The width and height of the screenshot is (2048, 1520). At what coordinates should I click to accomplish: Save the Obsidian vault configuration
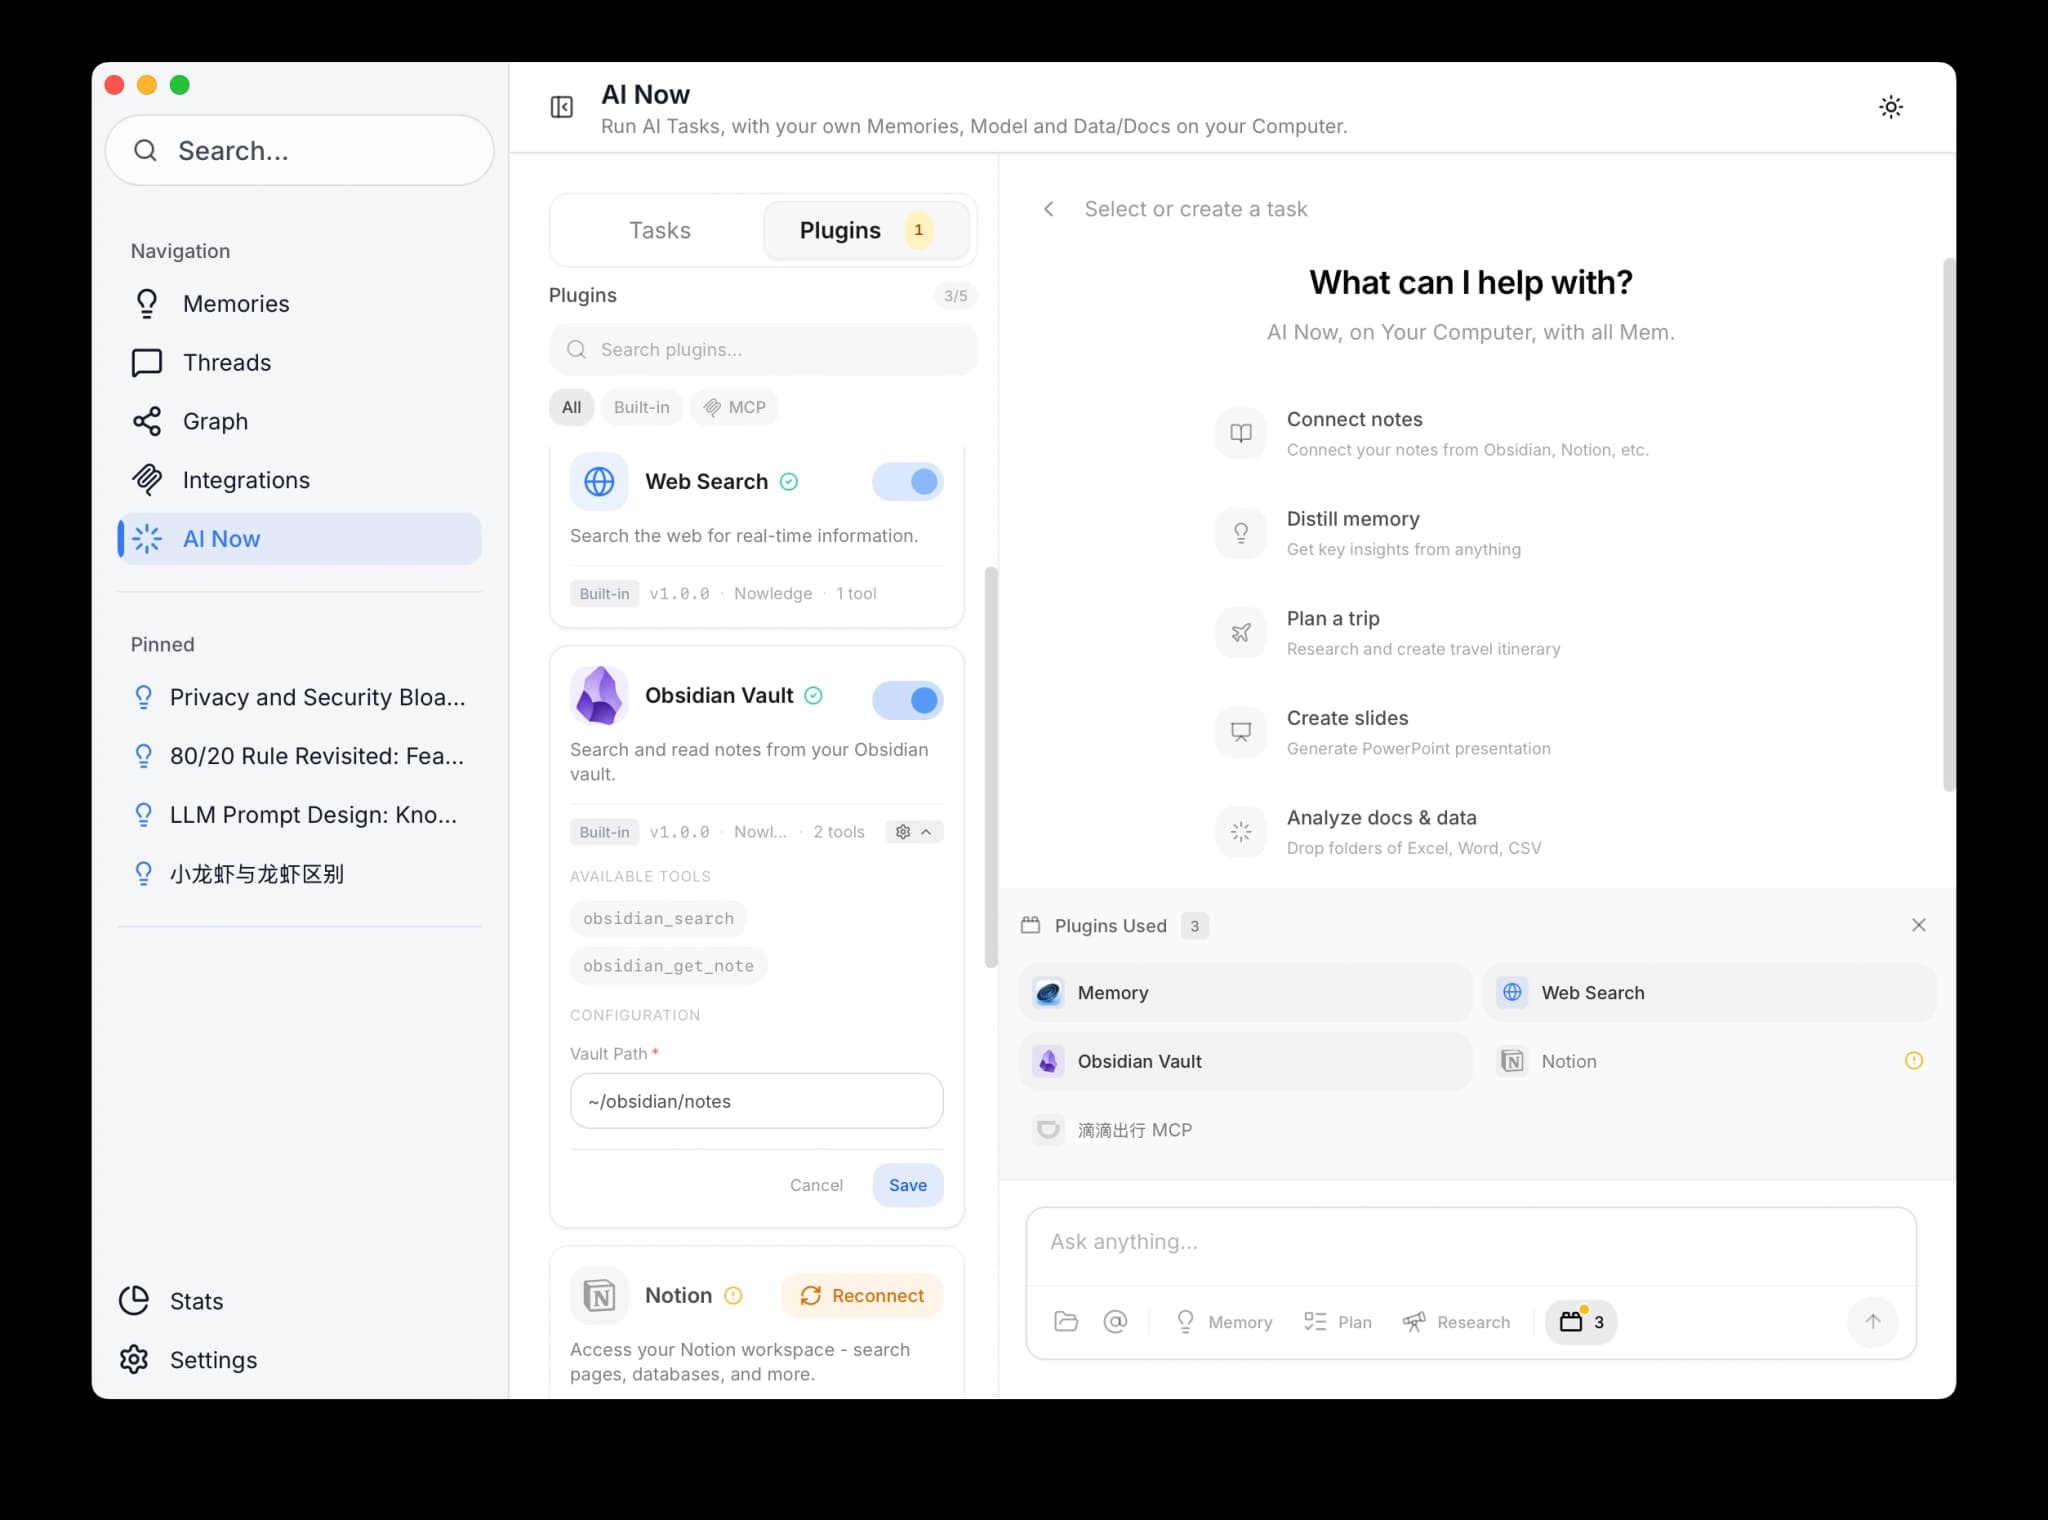907,1185
